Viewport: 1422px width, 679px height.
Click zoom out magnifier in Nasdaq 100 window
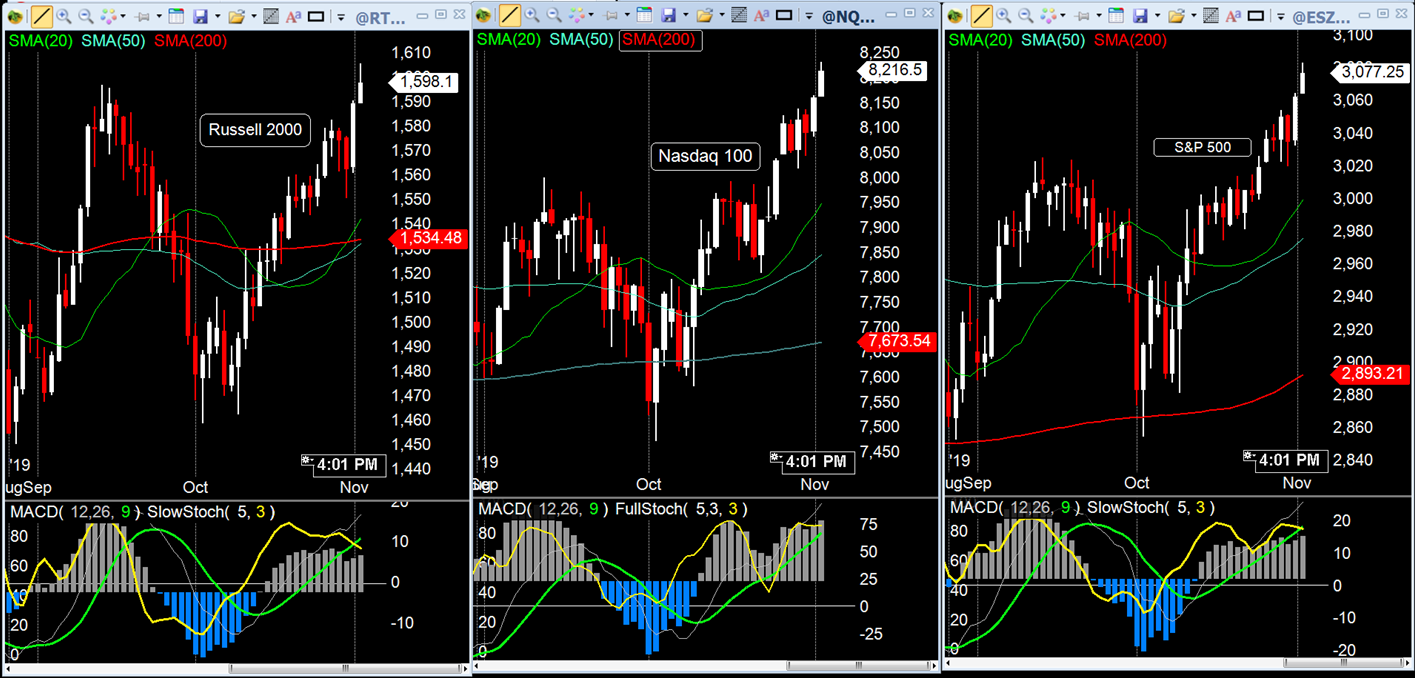coord(554,15)
